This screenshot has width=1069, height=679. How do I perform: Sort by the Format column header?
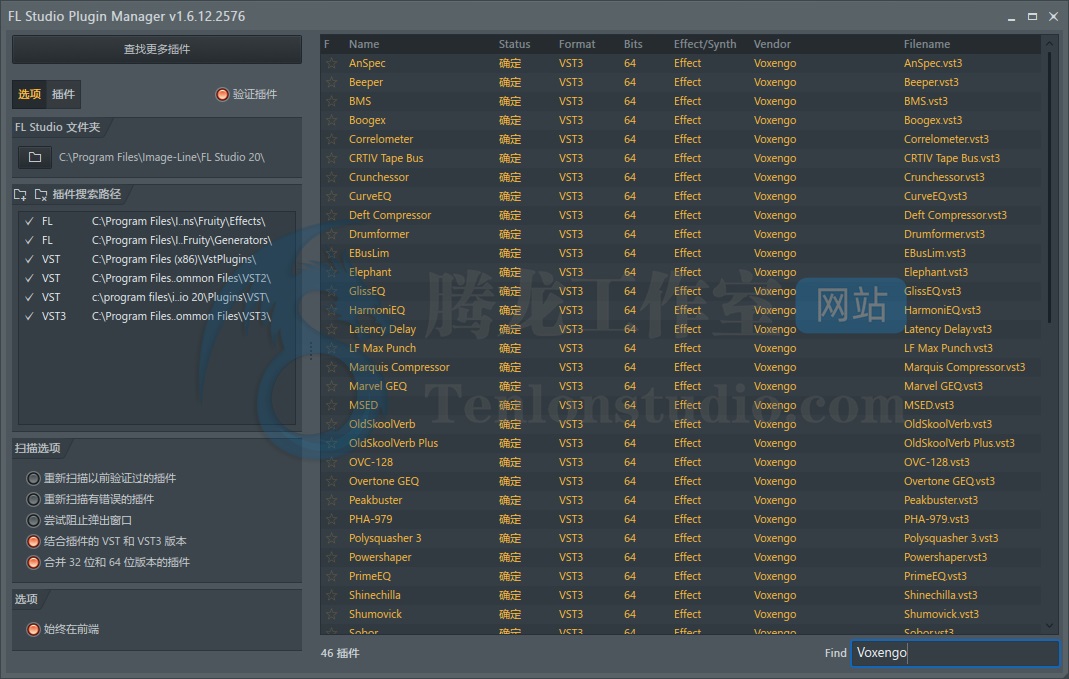pos(576,44)
